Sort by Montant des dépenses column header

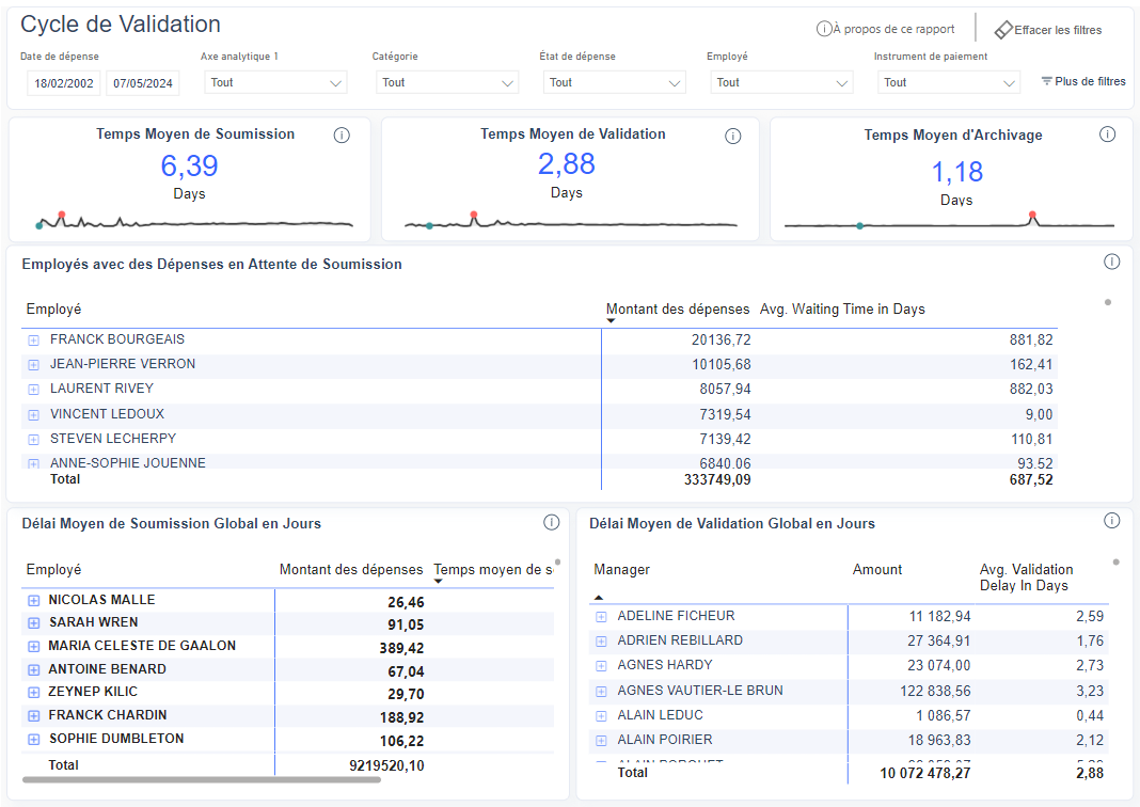click(677, 309)
